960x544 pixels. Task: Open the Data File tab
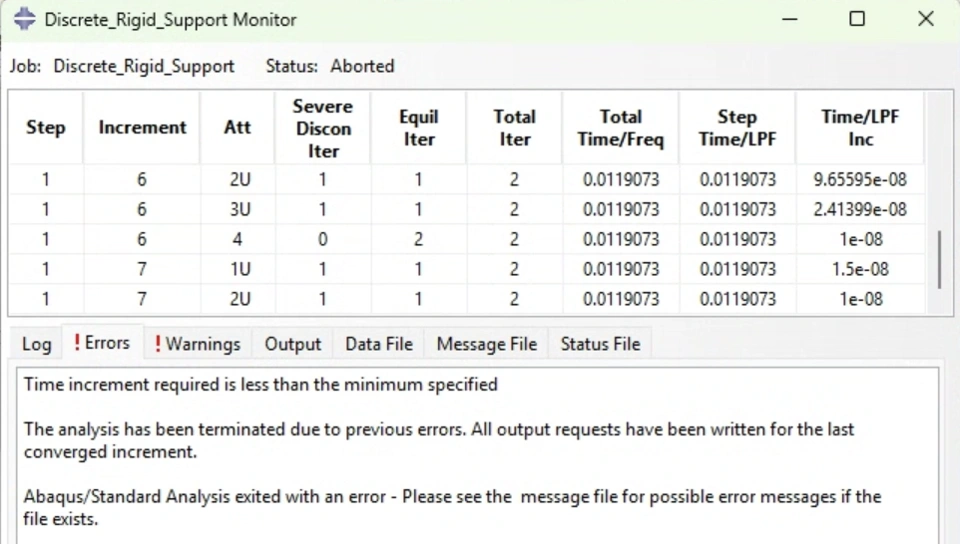point(379,344)
